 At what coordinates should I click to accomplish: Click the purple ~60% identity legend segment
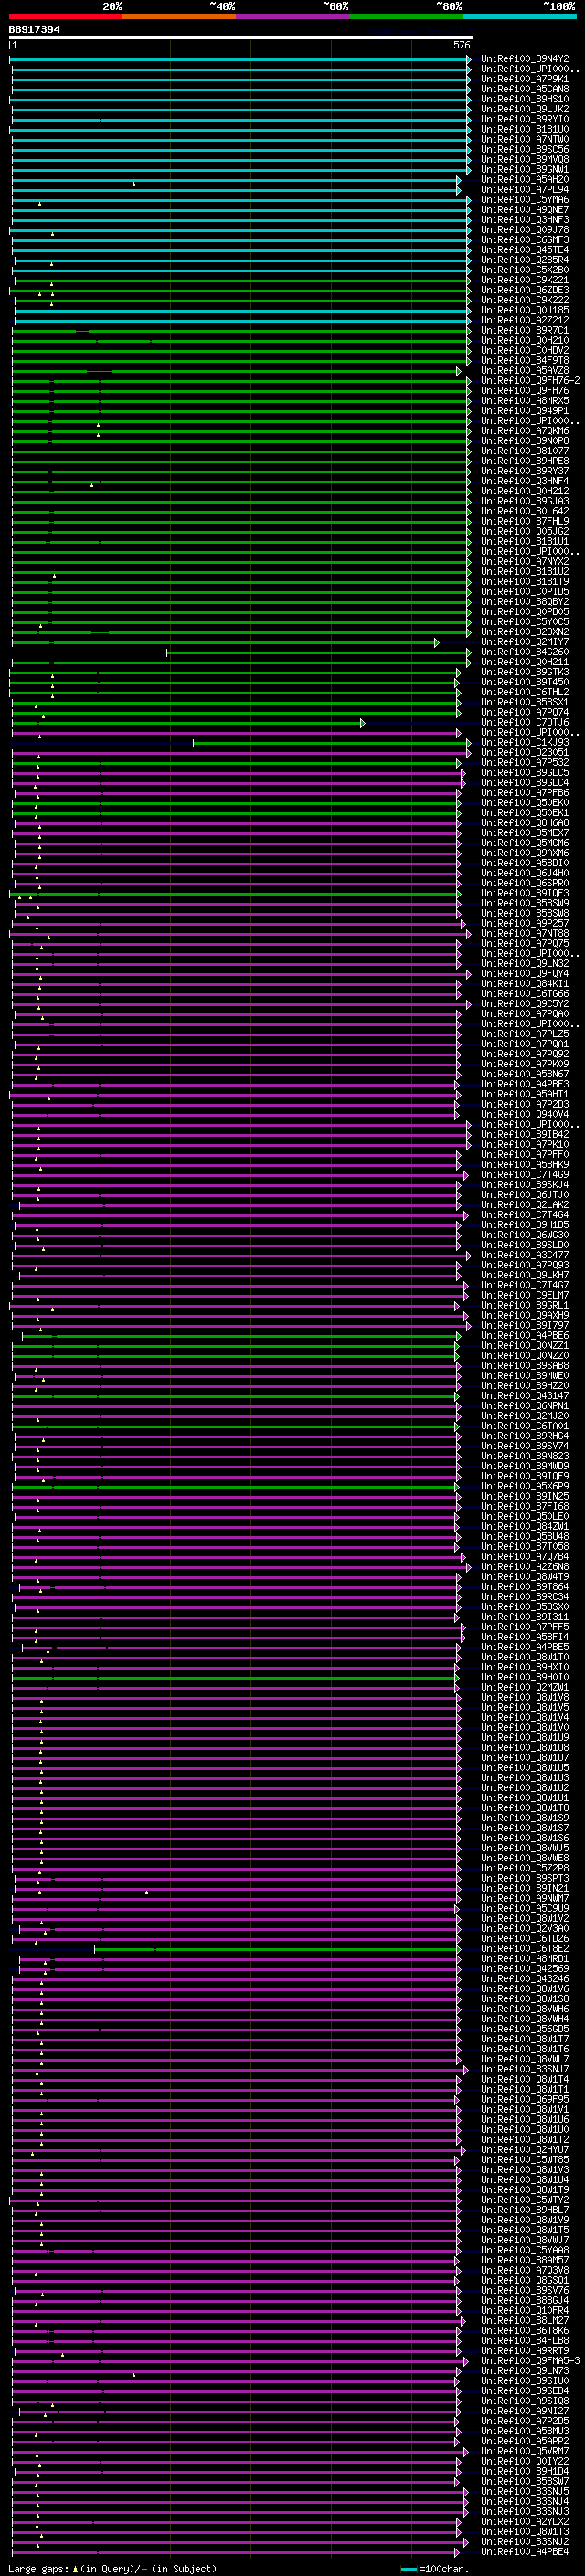point(293,16)
